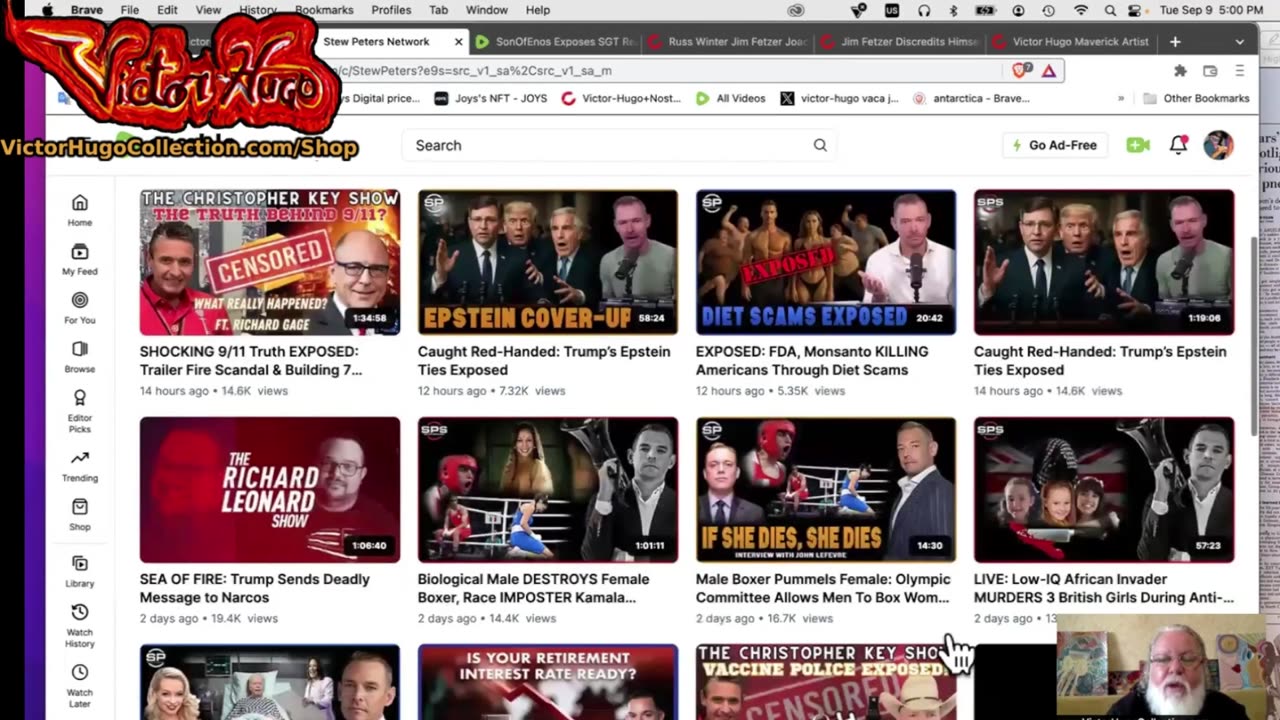The image size is (1280, 720).
Task: Switch to the Jim Fetzer Discredits tab
Action: (x=900, y=42)
